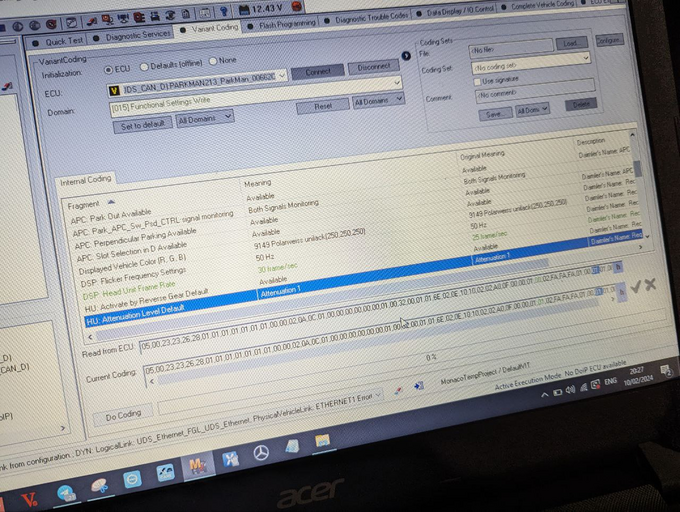Click the upper 'h' hex format button
This screenshot has width=680, height=512.
[x=618, y=267]
